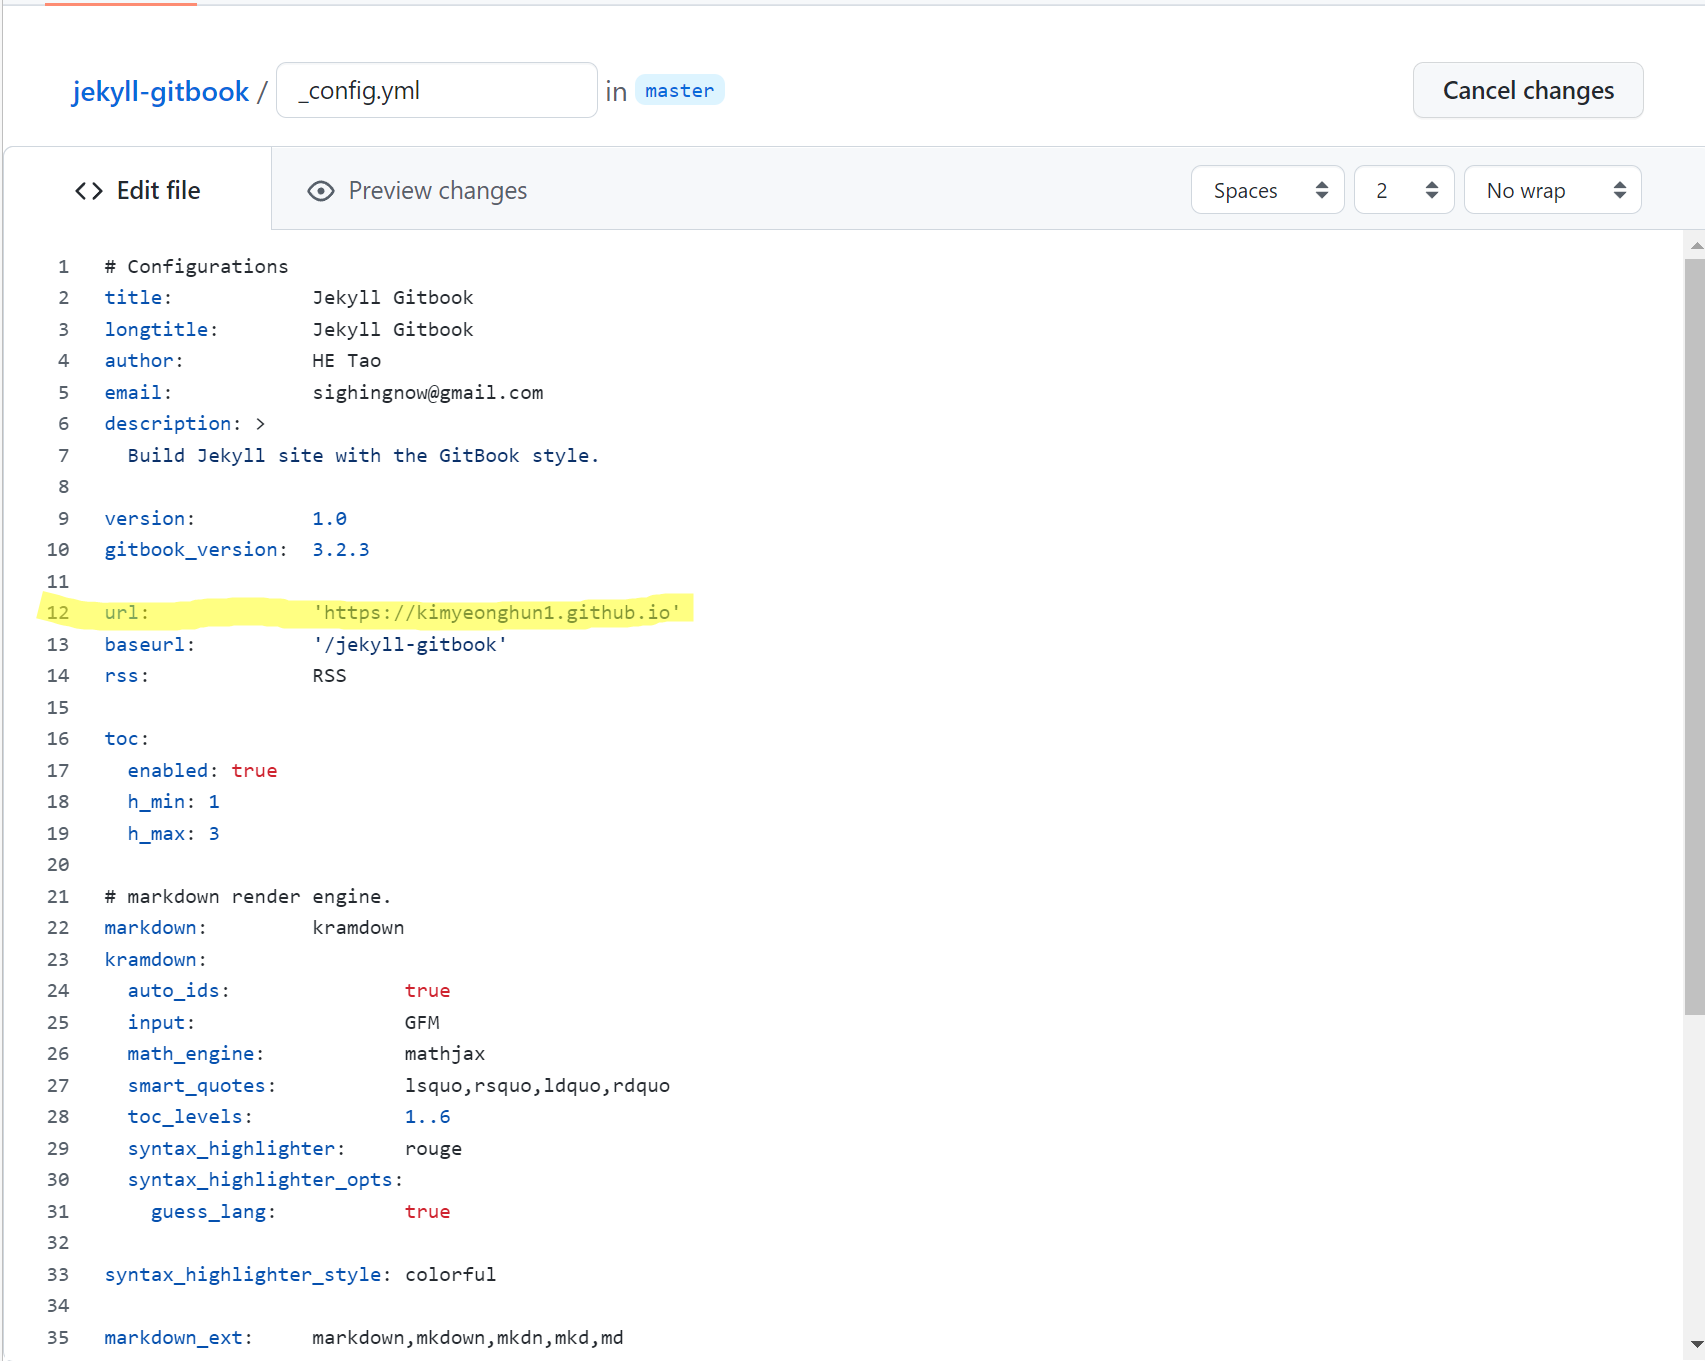Open the No wrap line mode dropdown
The image size is (1705, 1361).
(x=1552, y=190)
